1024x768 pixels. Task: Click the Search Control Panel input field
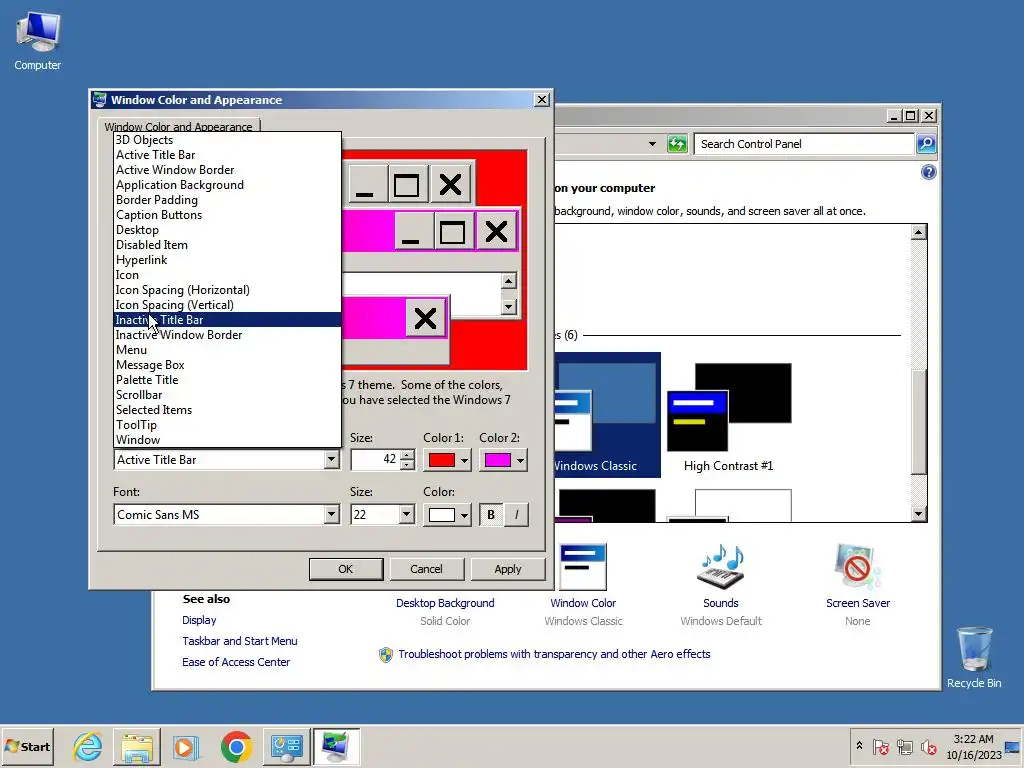coord(805,144)
